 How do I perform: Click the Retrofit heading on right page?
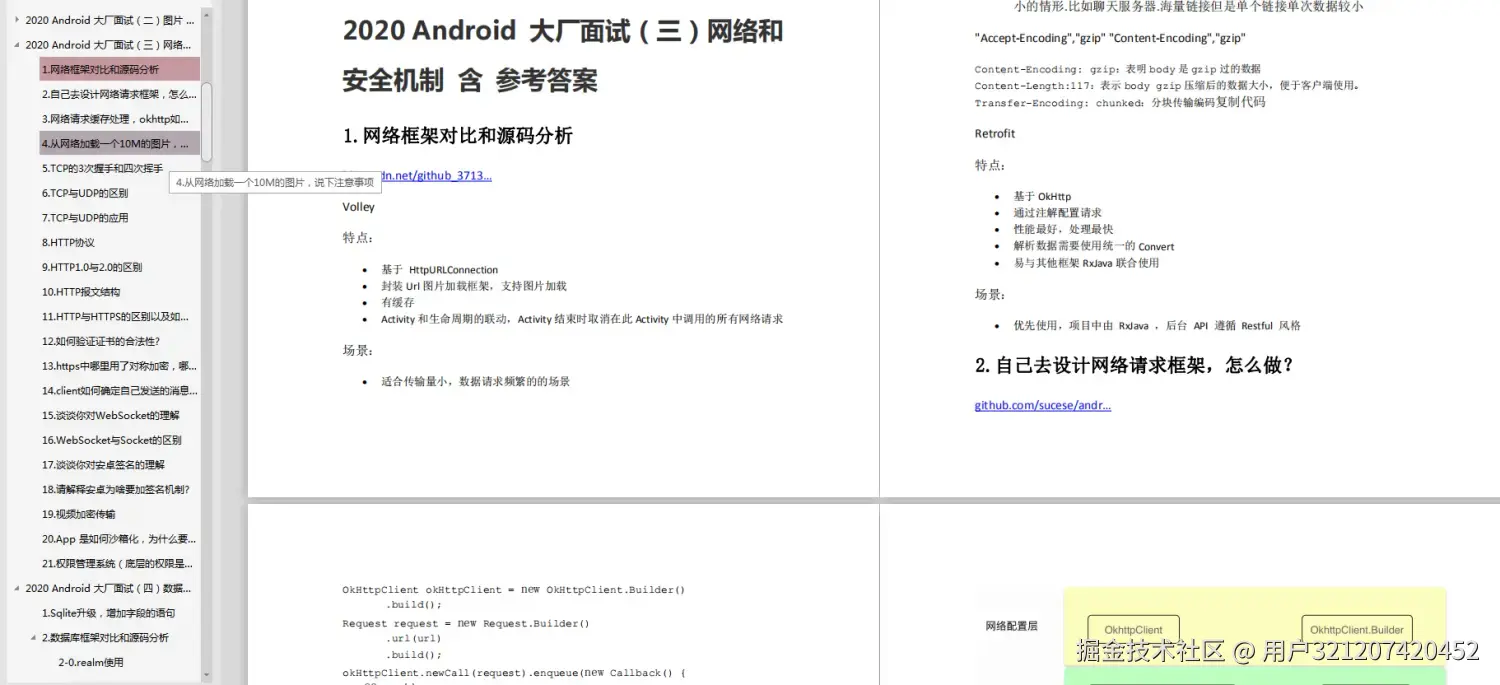tap(995, 133)
